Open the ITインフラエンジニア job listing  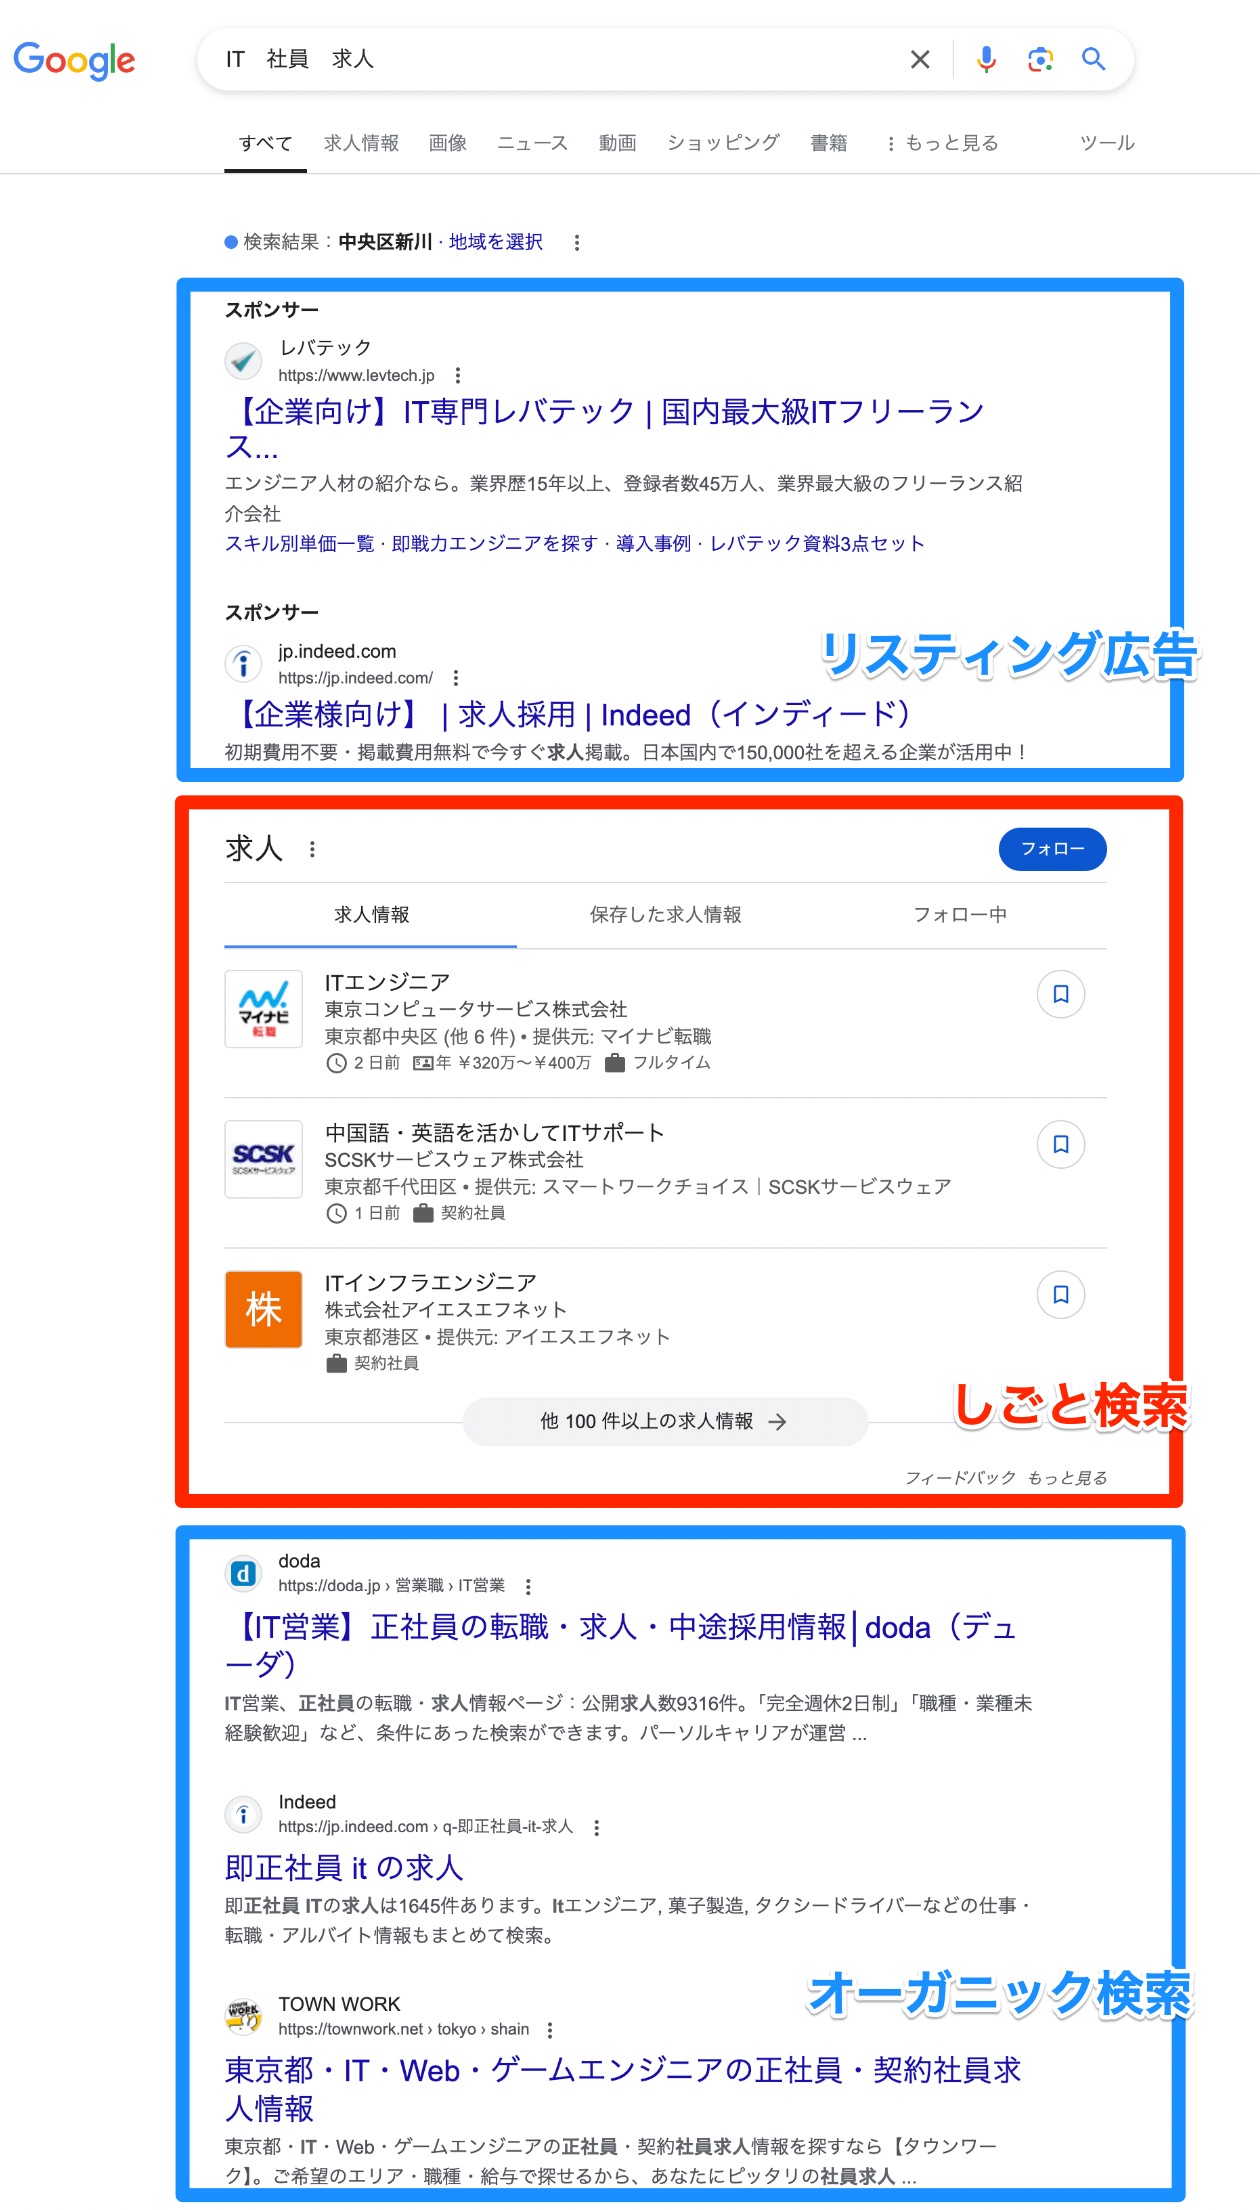(431, 1283)
